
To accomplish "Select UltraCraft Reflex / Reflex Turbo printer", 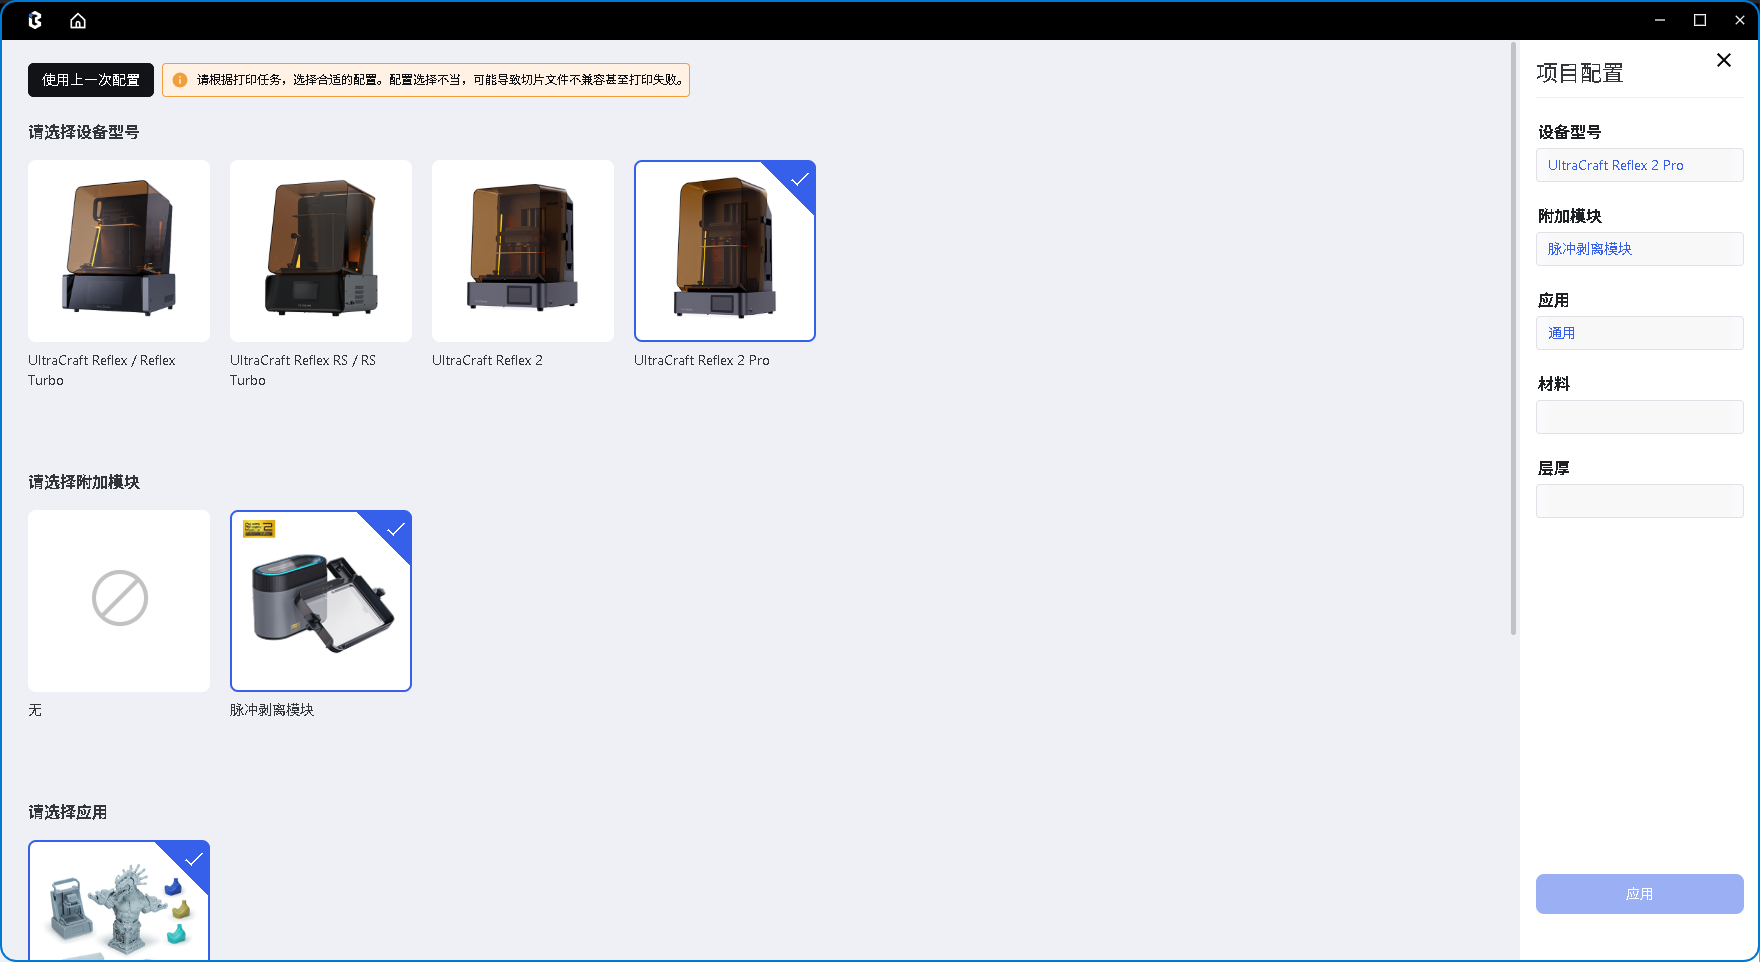I will tap(119, 251).
